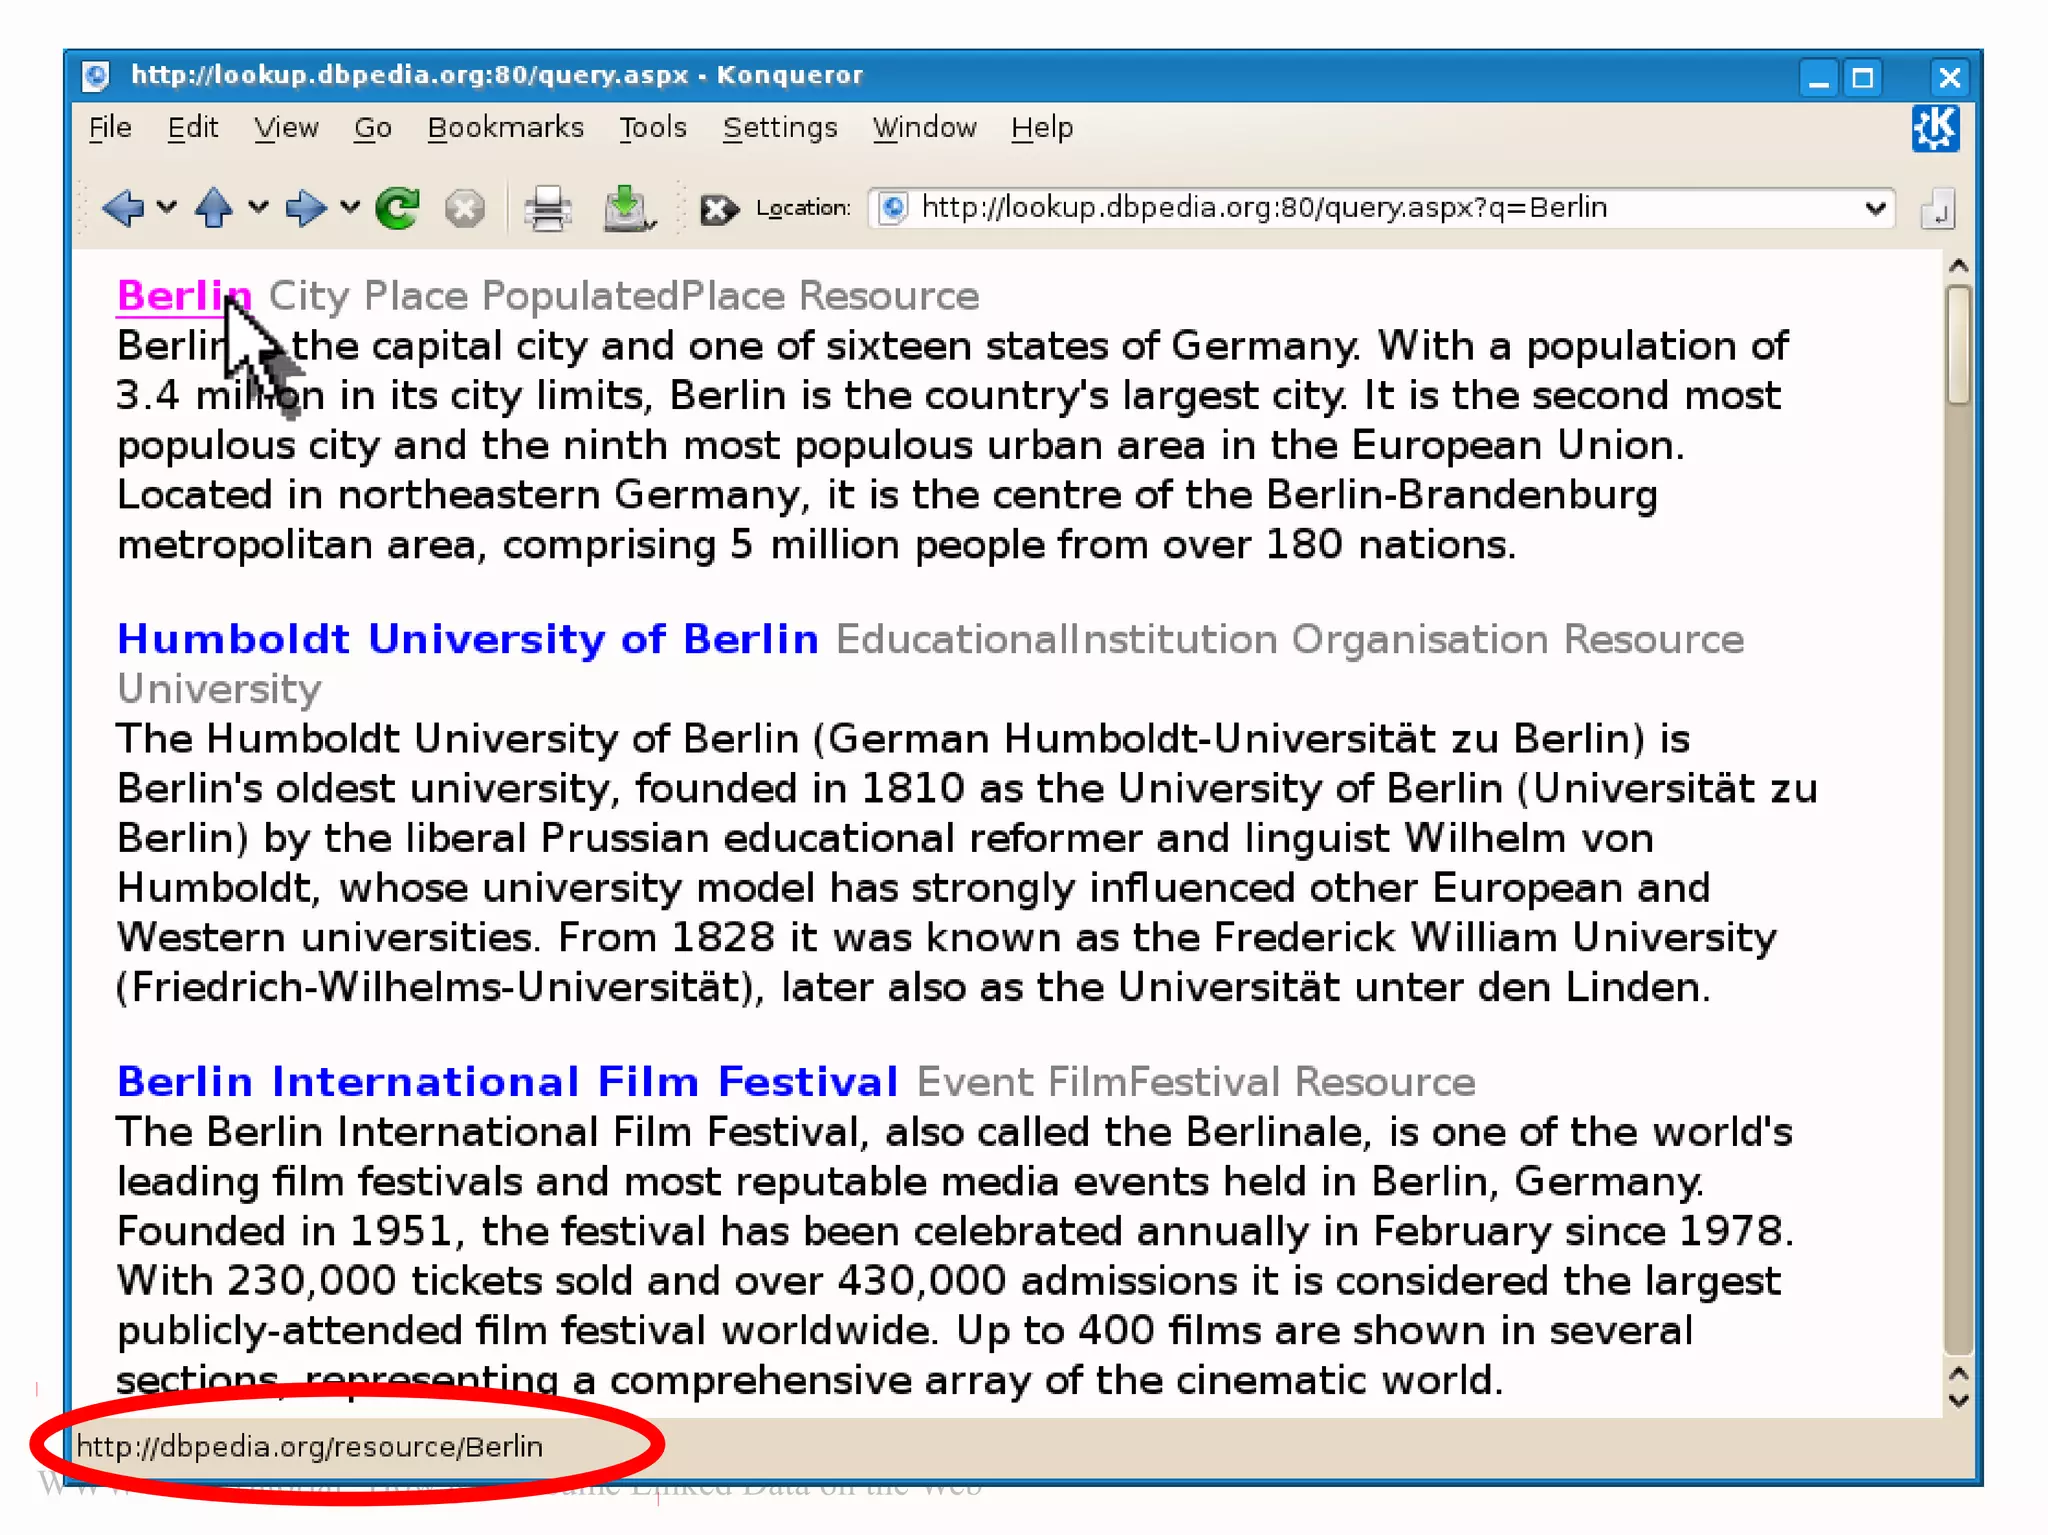
Task: Click the Go button right of location bar
Action: pyautogui.click(x=1937, y=209)
